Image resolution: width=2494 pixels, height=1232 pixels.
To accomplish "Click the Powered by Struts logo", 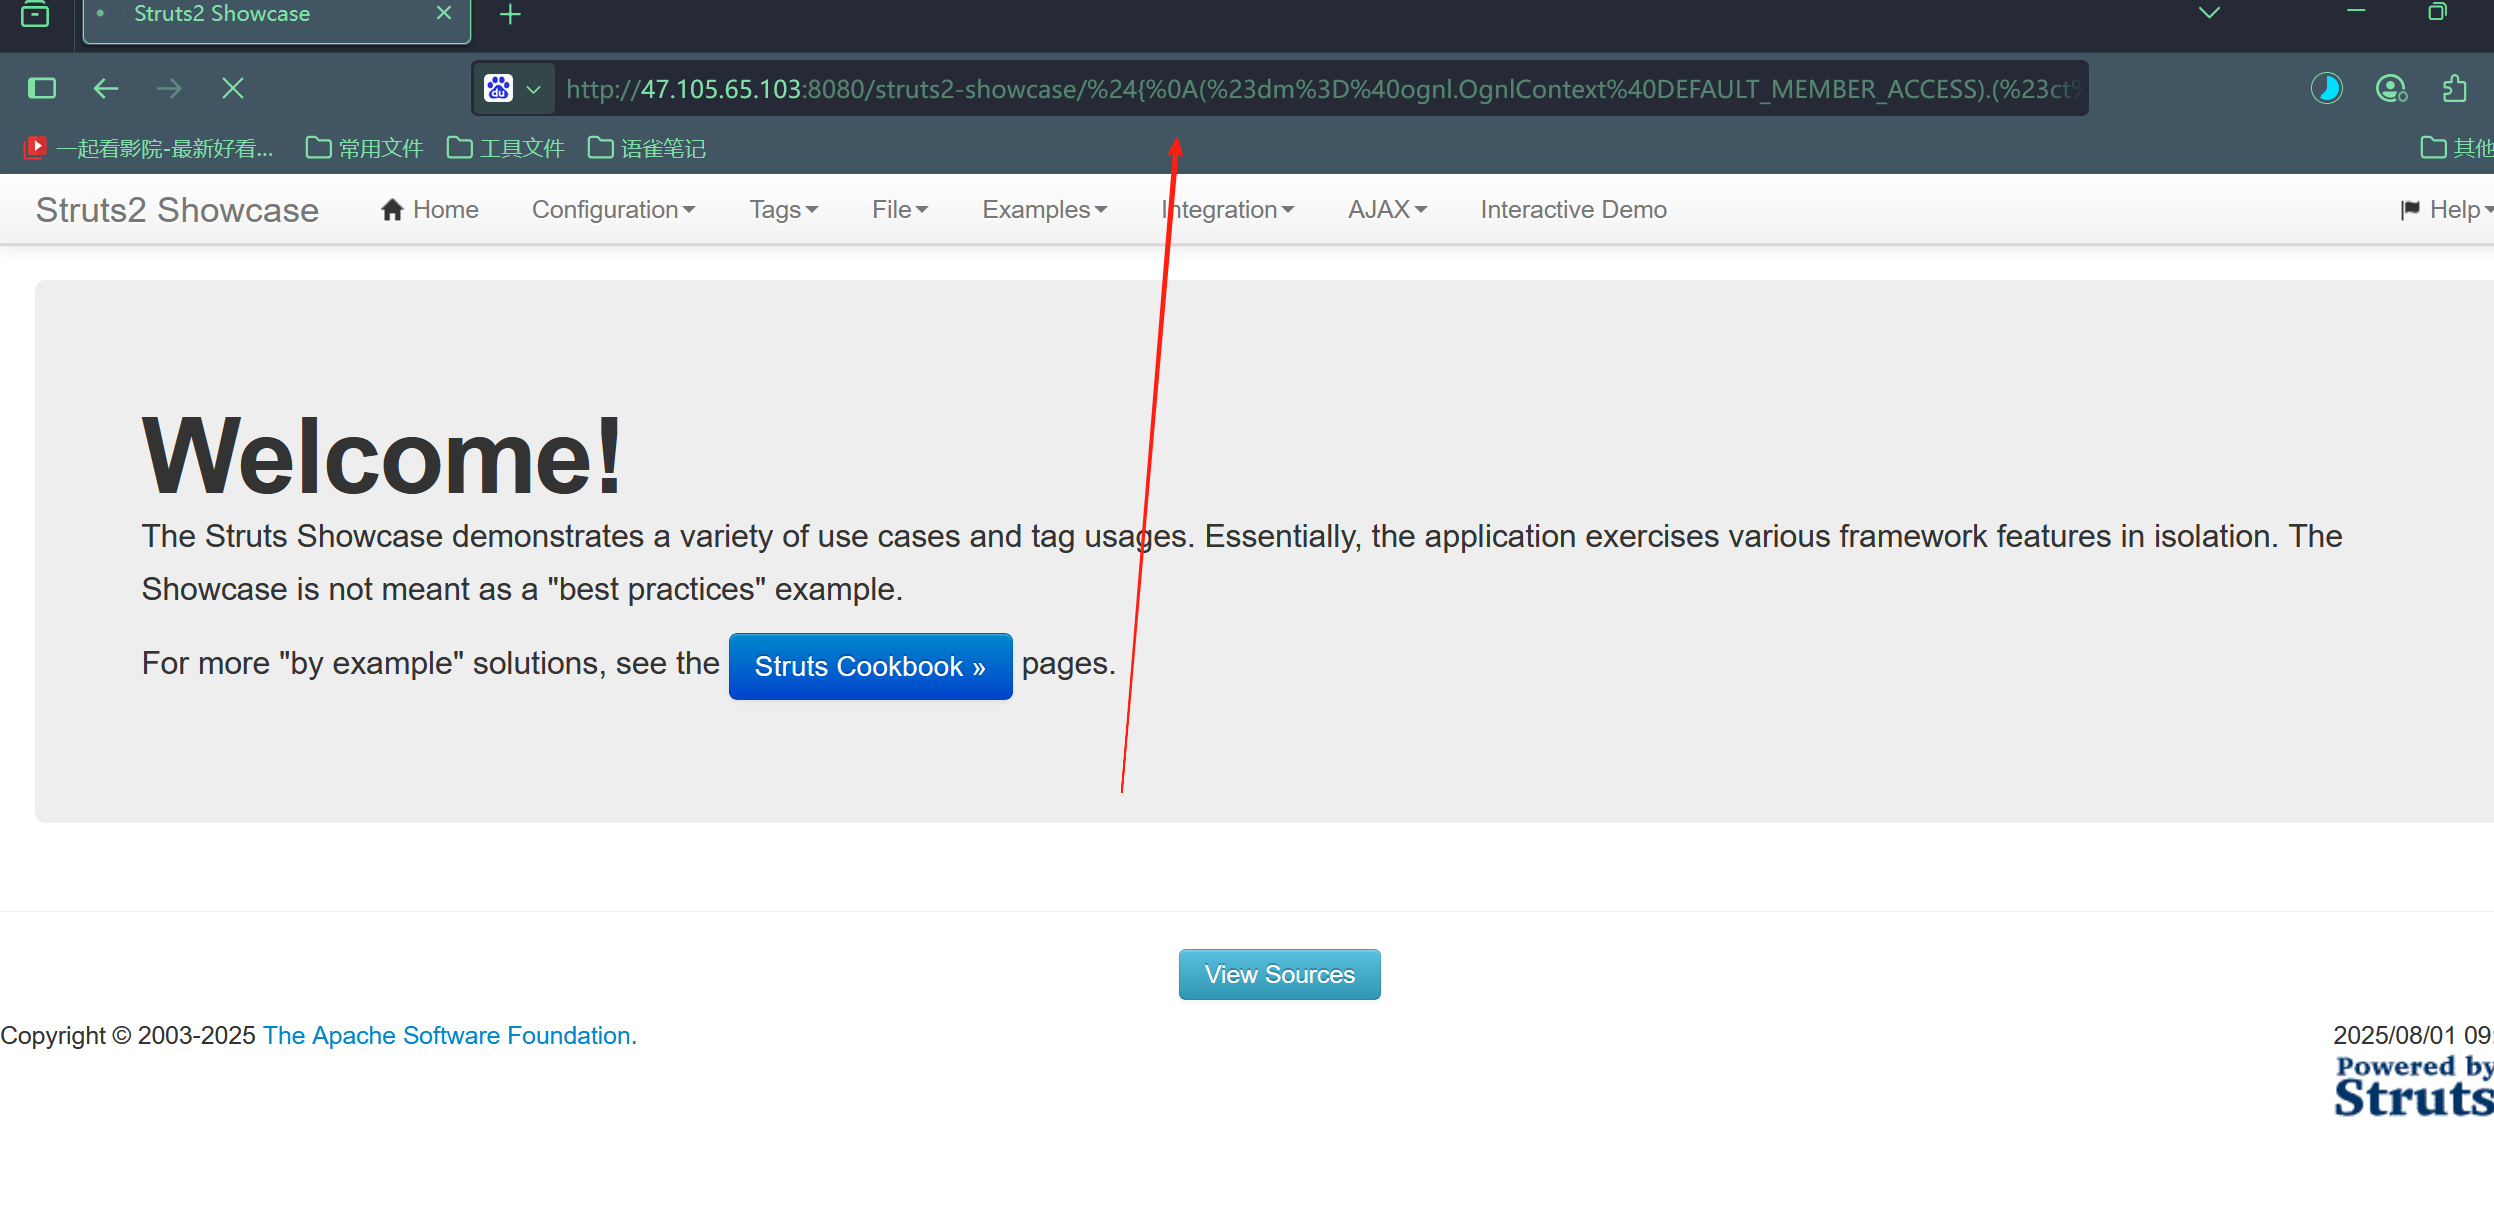I will click(2414, 1086).
